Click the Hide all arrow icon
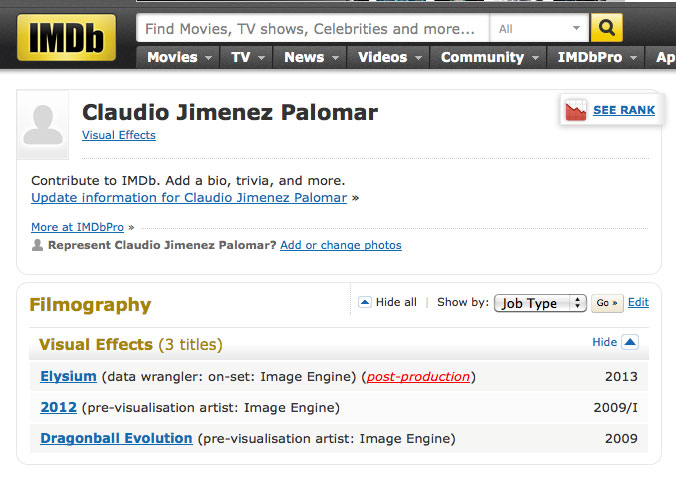Viewport: 676px width, 501px height. tap(365, 302)
